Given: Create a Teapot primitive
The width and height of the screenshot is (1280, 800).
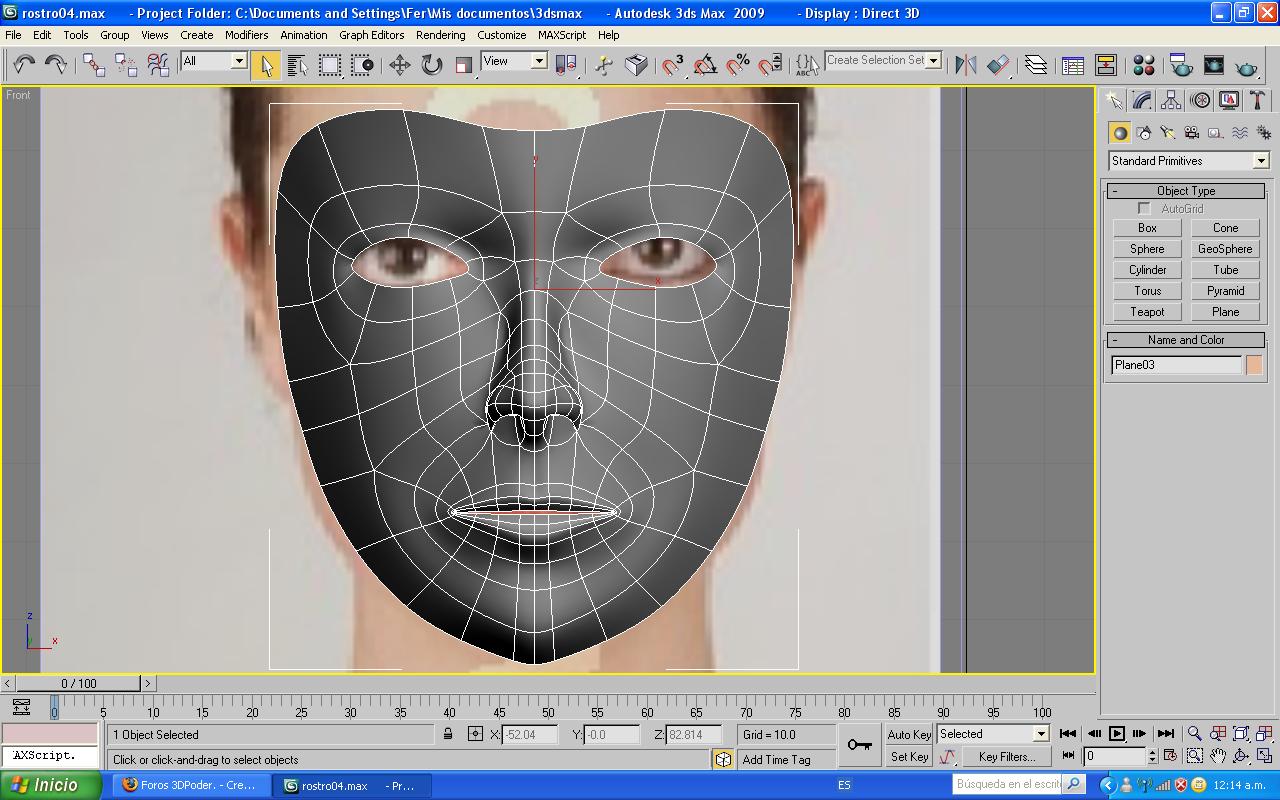Looking at the screenshot, I should pos(1147,312).
